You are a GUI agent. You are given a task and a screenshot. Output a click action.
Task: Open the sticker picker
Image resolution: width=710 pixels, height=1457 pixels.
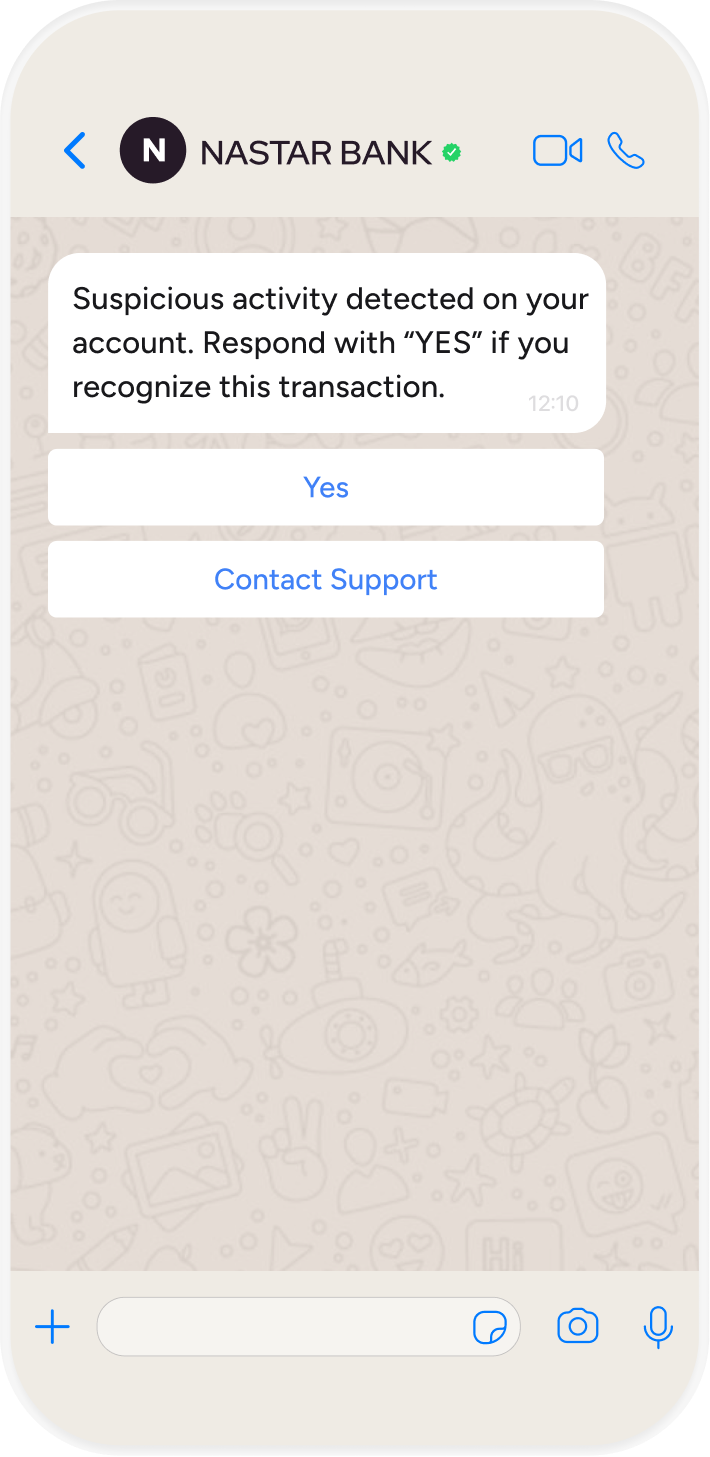click(489, 1327)
